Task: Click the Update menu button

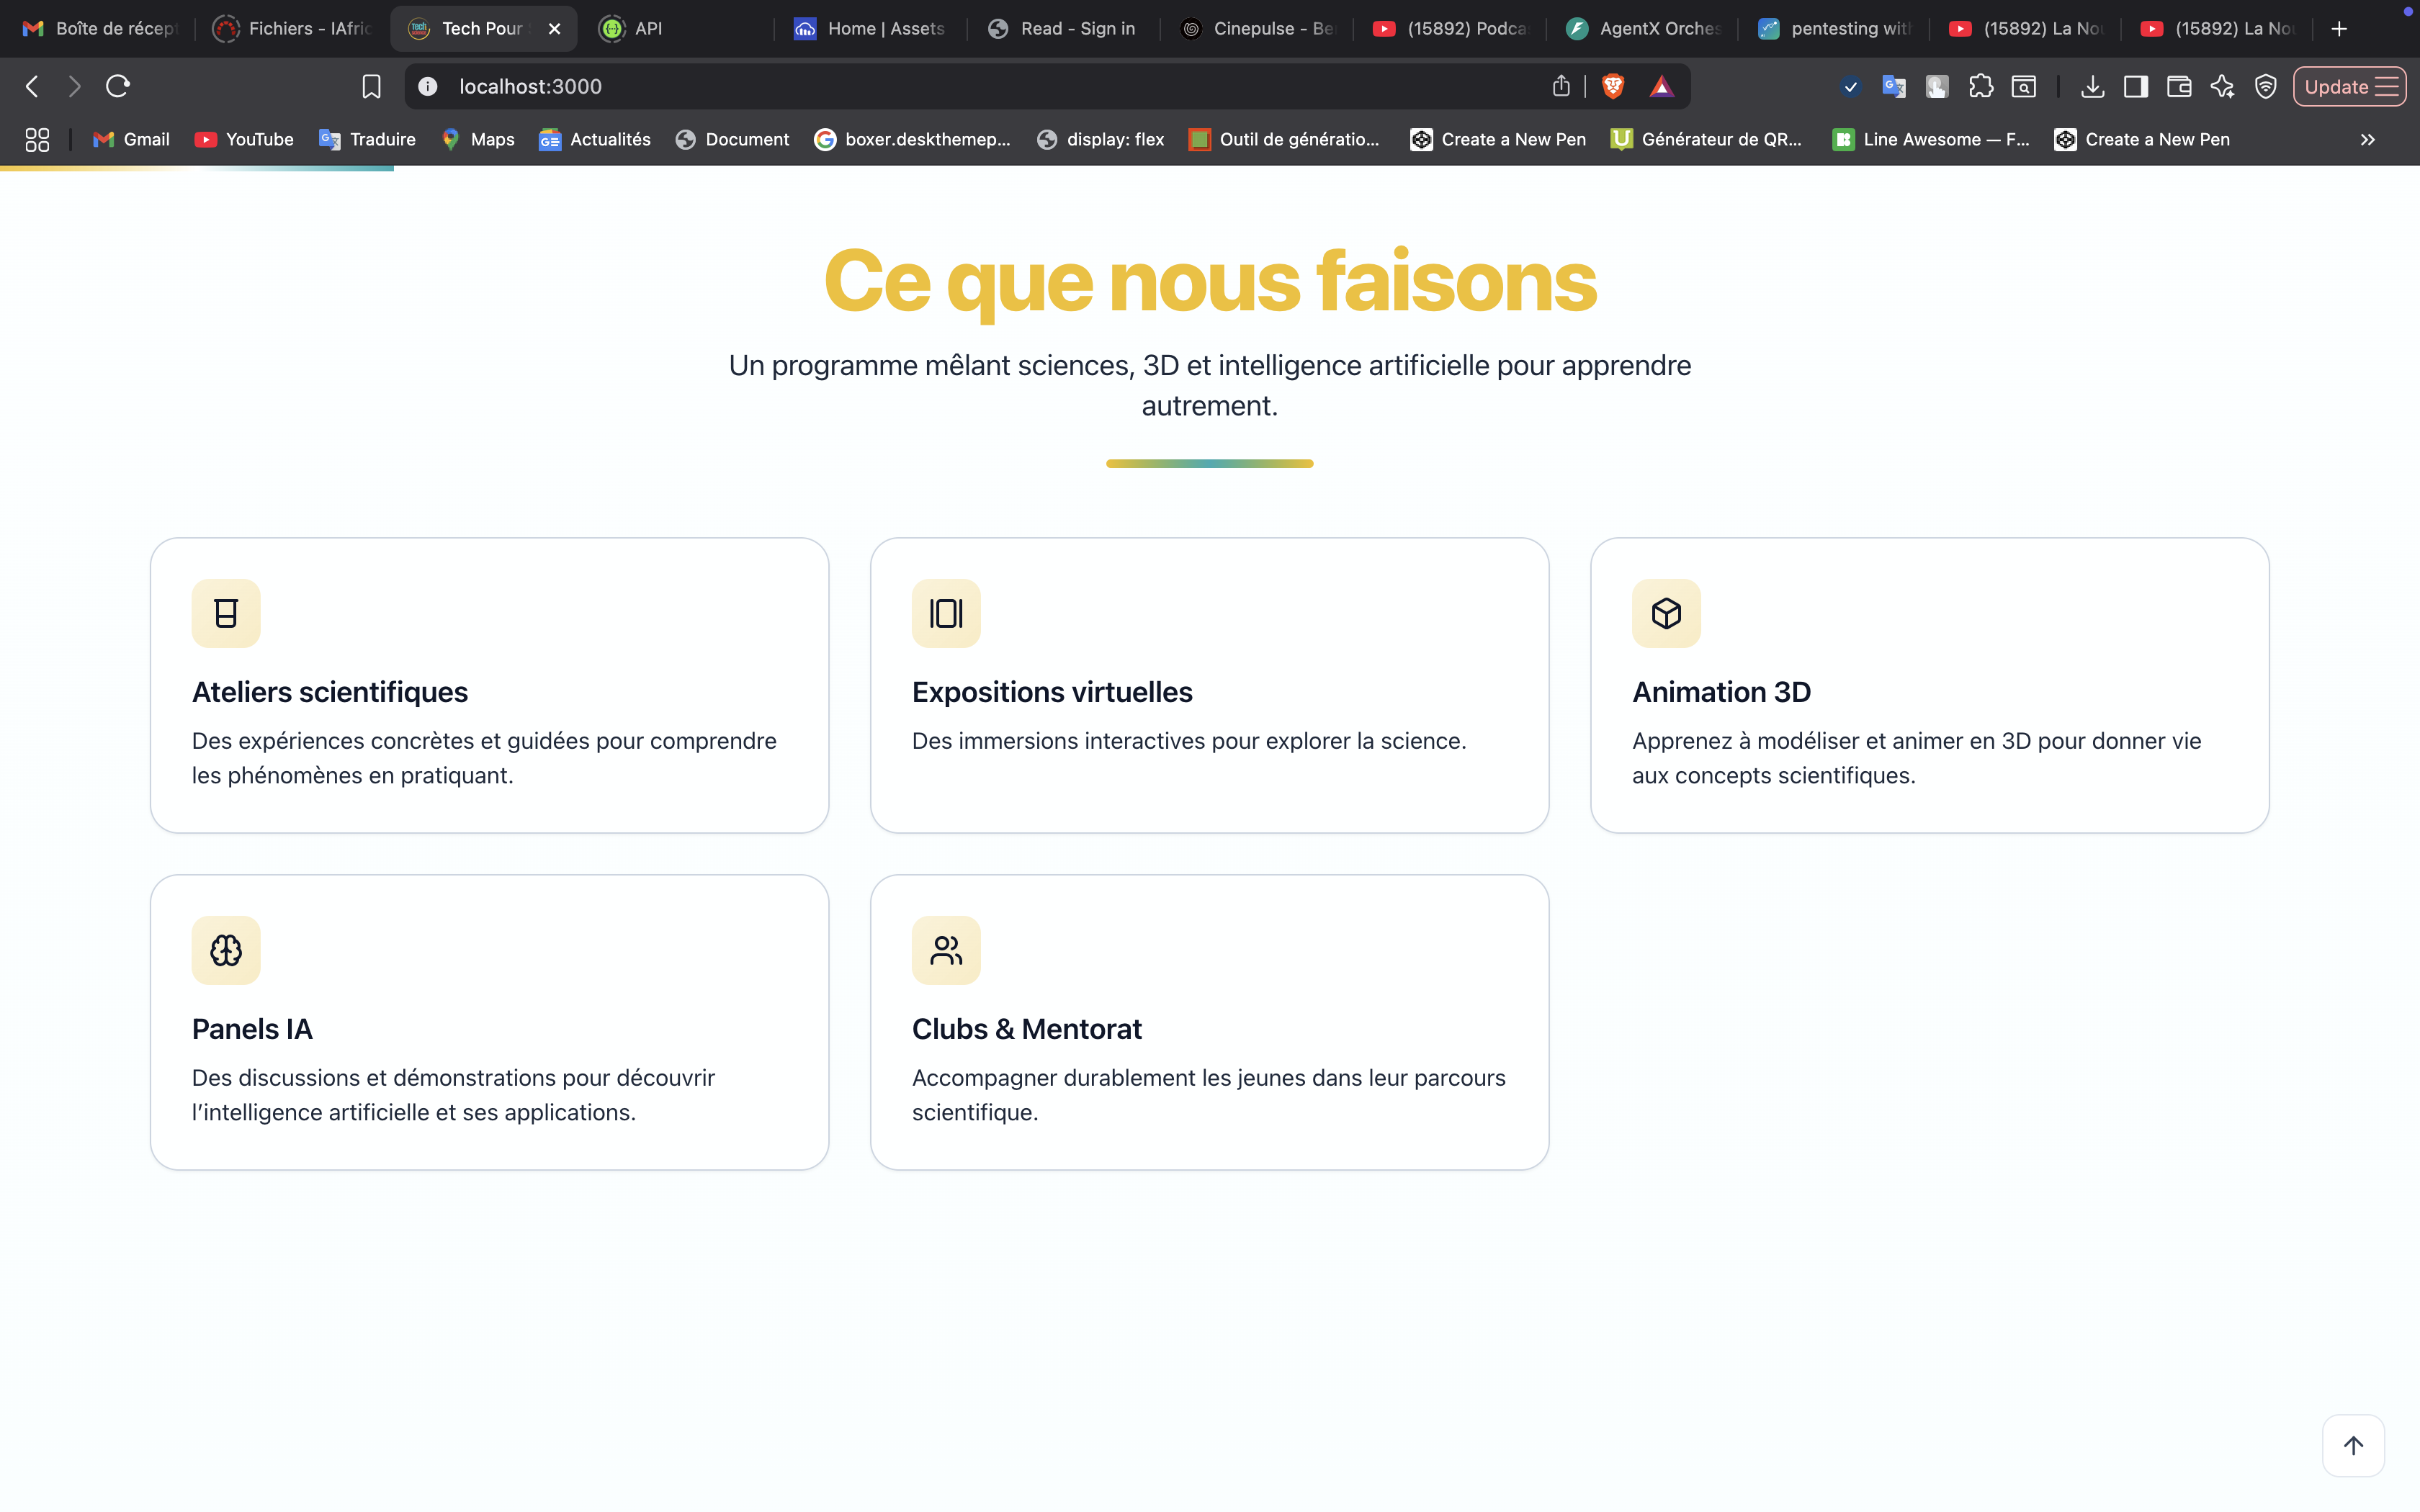Action: [x=2349, y=86]
